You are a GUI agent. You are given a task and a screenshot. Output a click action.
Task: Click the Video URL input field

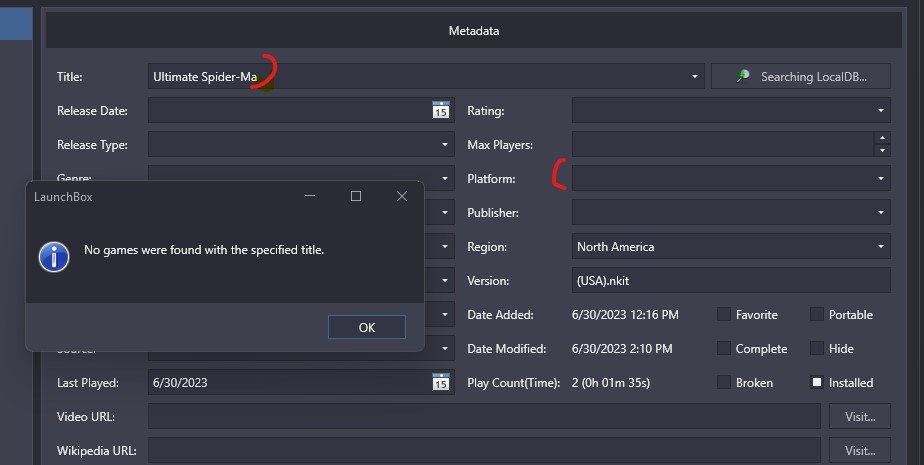[x=484, y=416]
